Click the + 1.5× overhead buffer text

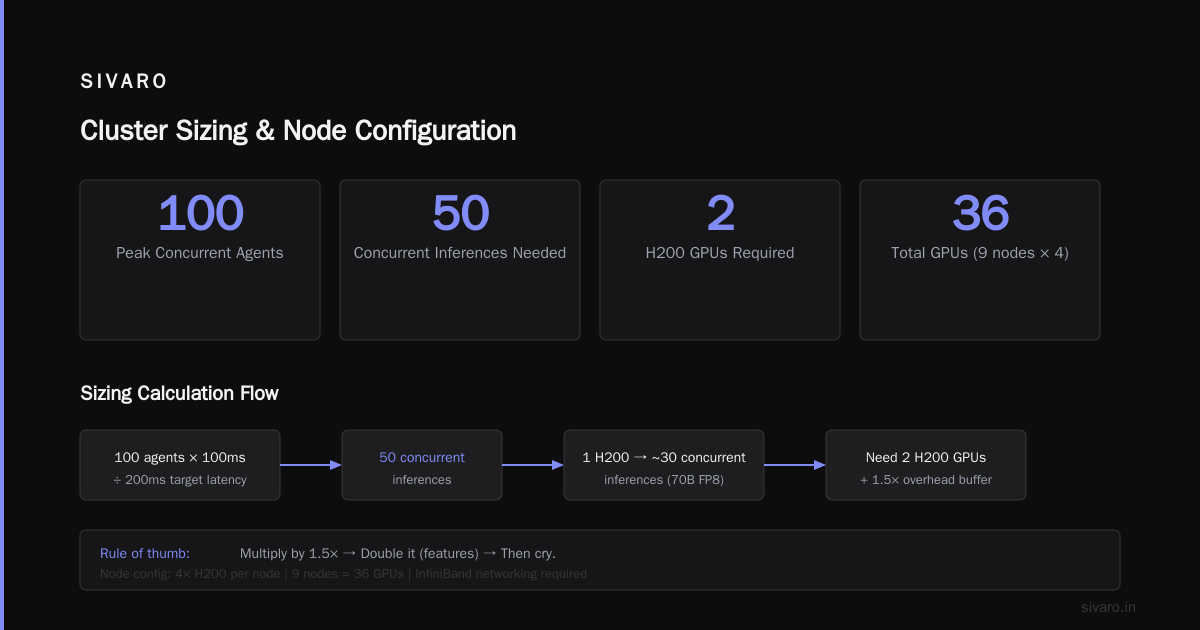[926, 479]
